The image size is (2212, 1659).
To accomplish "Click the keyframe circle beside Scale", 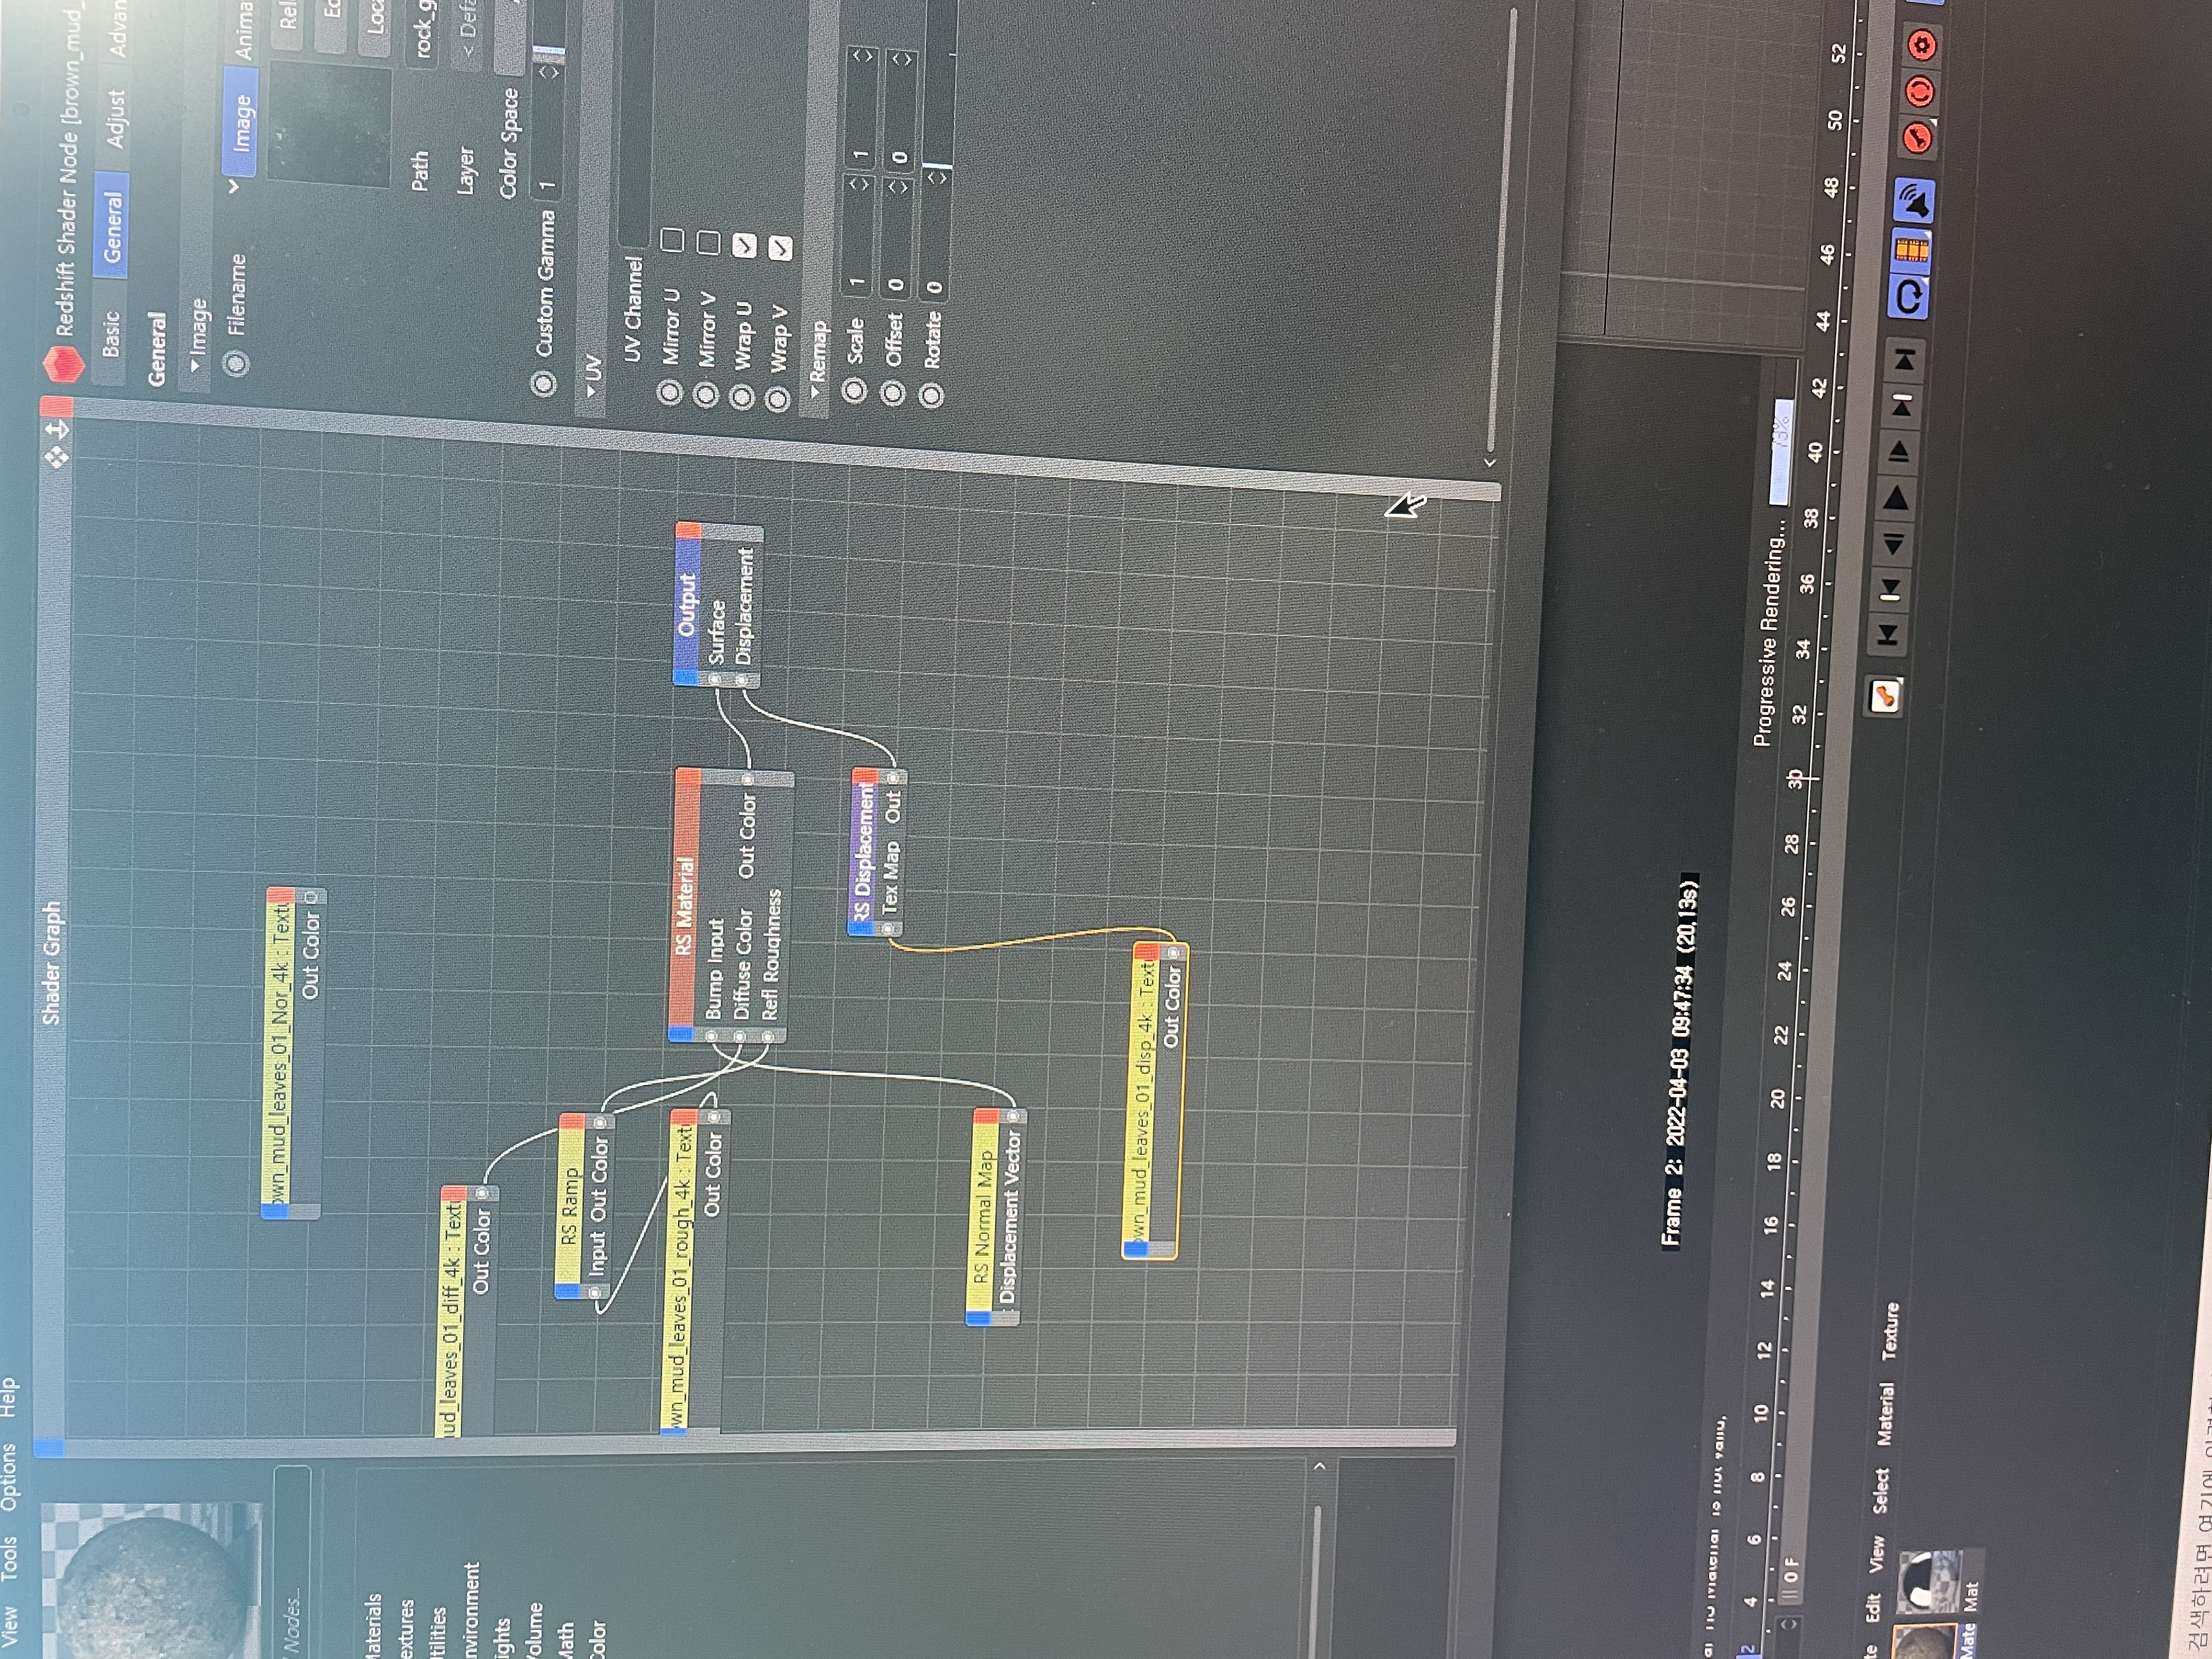I will (x=854, y=390).
